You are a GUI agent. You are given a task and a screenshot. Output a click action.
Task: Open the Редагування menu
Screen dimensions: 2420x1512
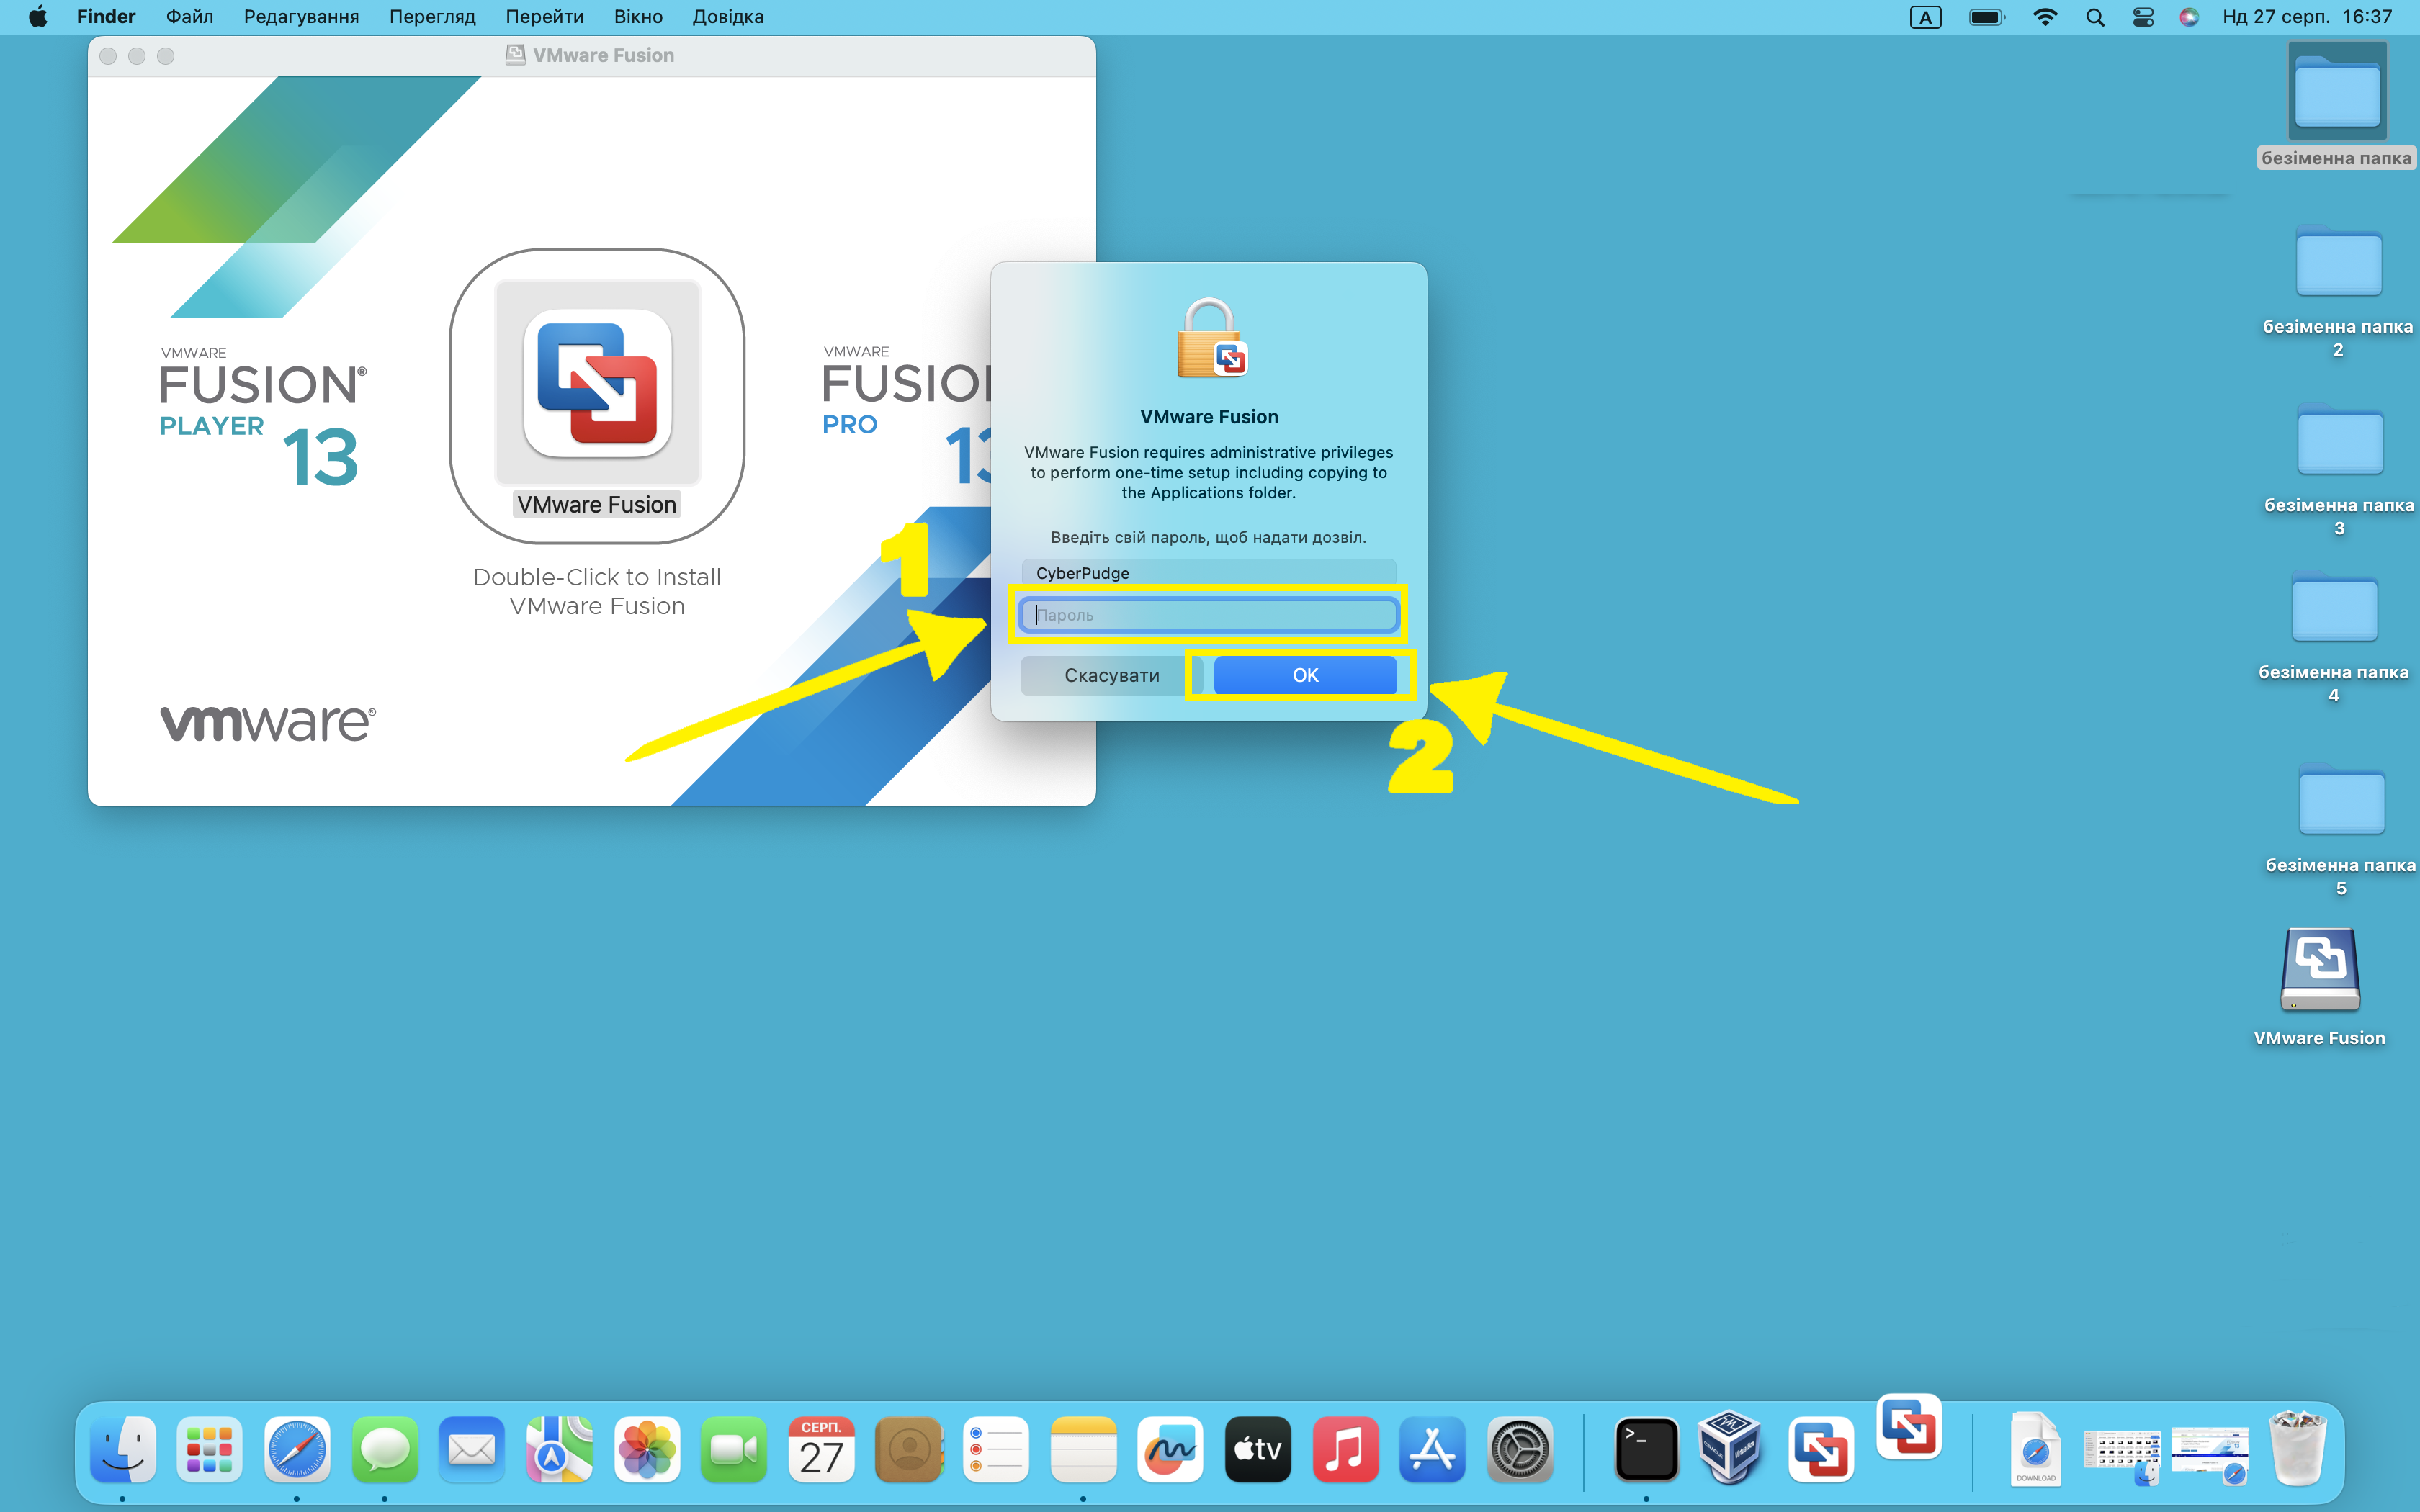coord(301,17)
